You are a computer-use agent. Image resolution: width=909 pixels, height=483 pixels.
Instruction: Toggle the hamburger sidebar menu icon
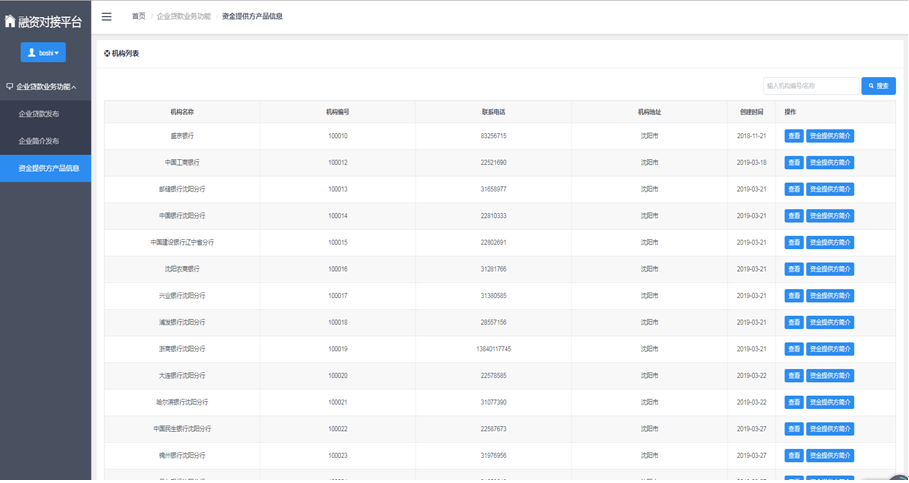[107, 17]
